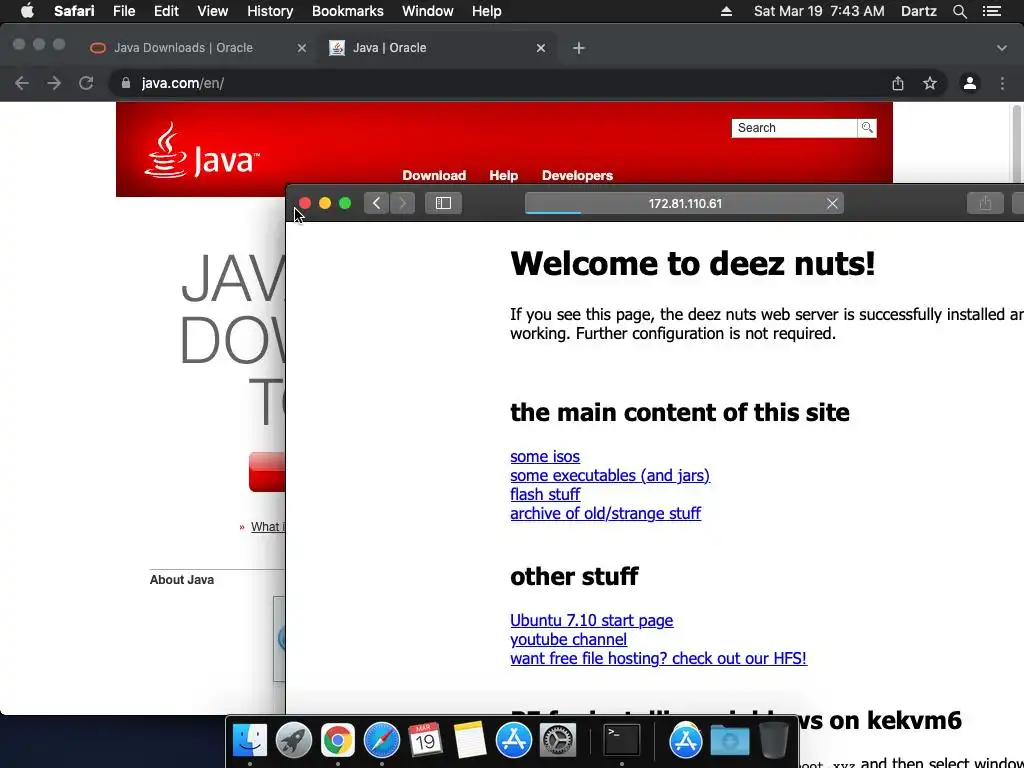The image size is (1024, 768).
Task: Open the Downloads folder in the Dock
Action: [x=729, y=741]
